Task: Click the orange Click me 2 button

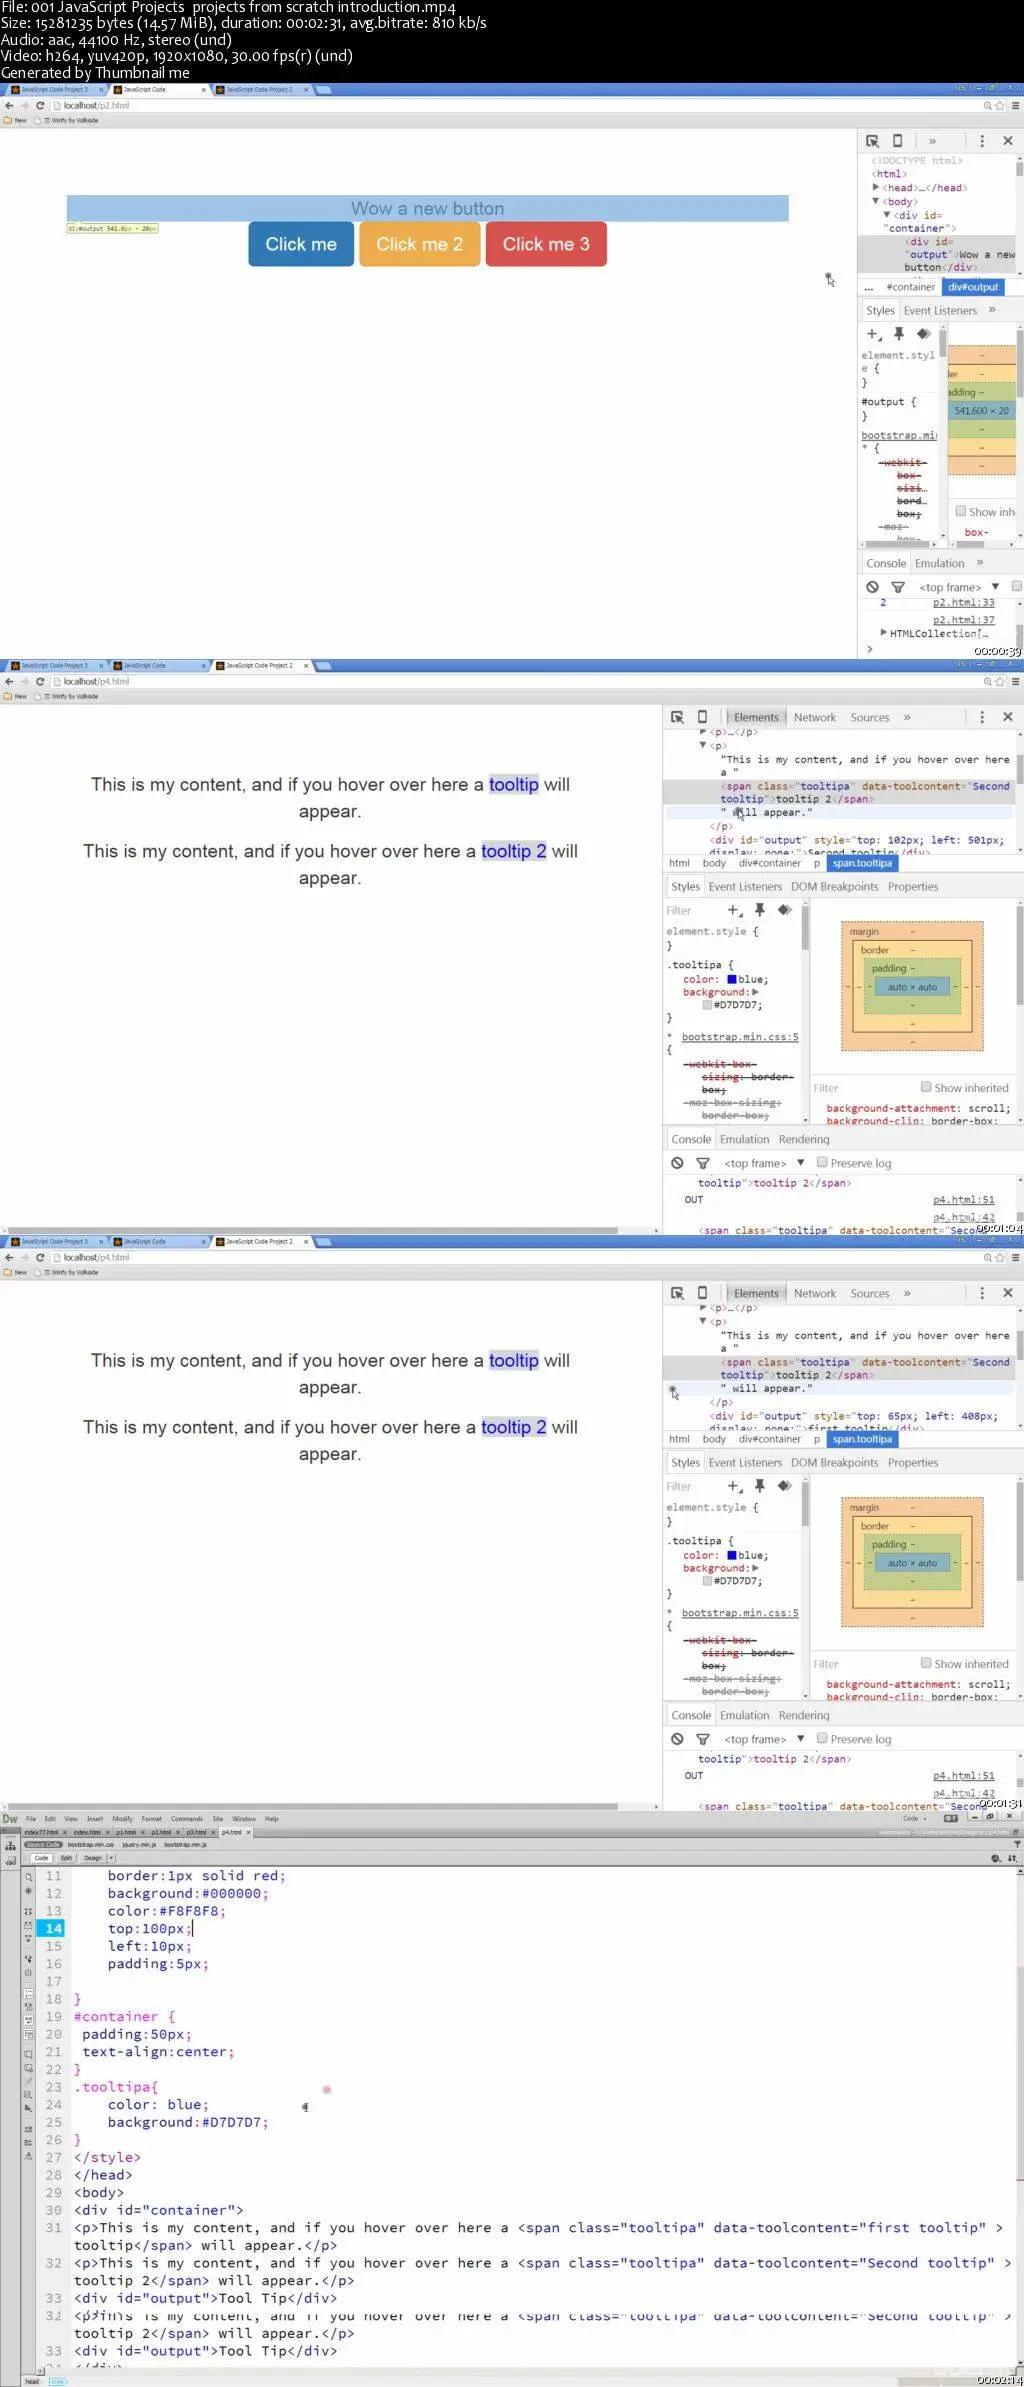Action: [x=420, y=244]
